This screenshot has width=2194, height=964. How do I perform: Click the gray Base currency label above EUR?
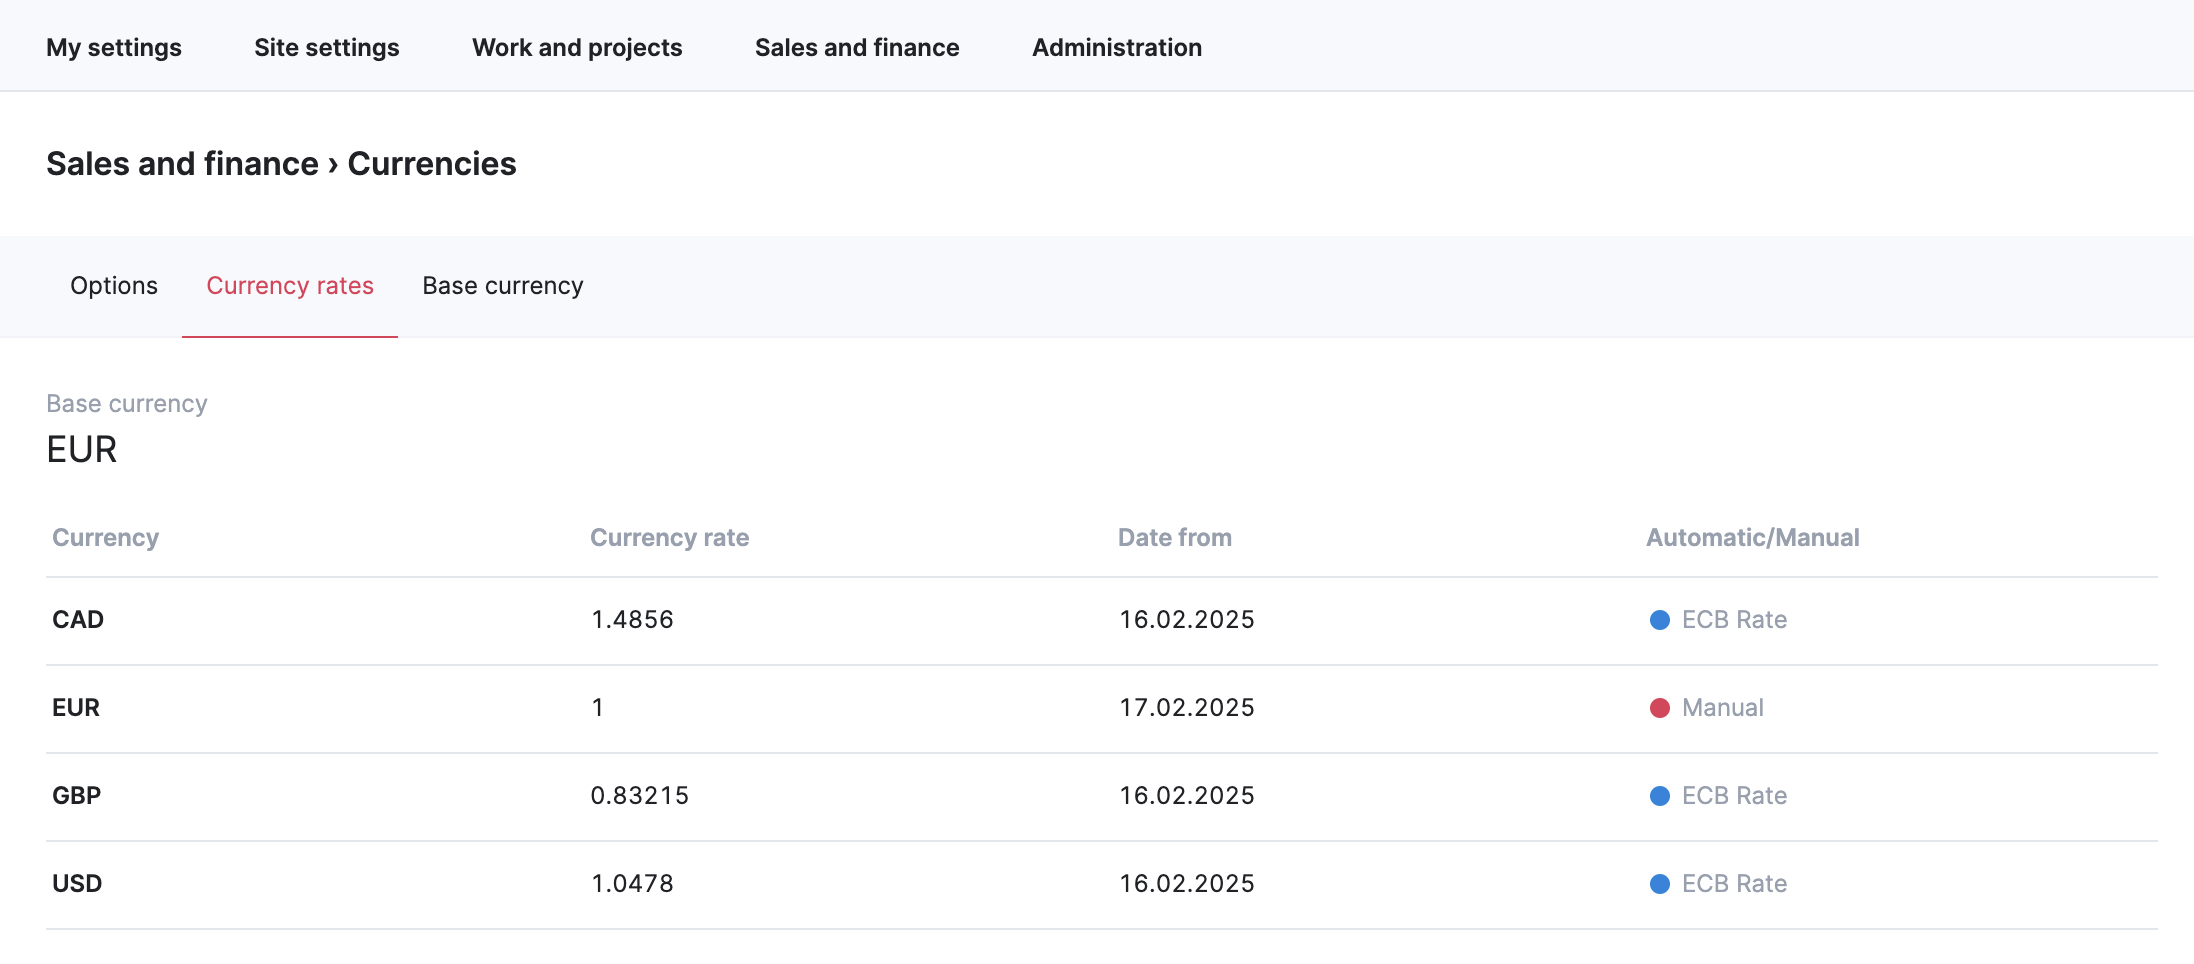click(127, 404)
